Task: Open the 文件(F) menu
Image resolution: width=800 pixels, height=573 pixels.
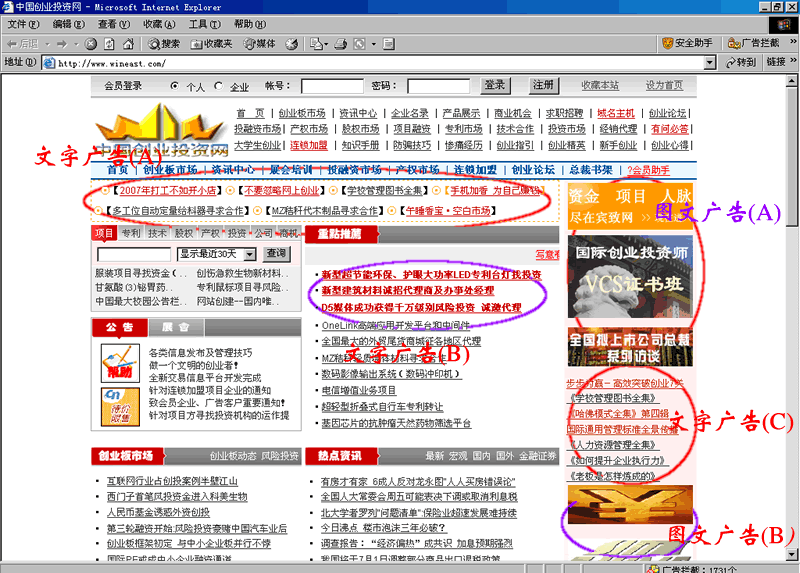Action: [x=23, y=24]
